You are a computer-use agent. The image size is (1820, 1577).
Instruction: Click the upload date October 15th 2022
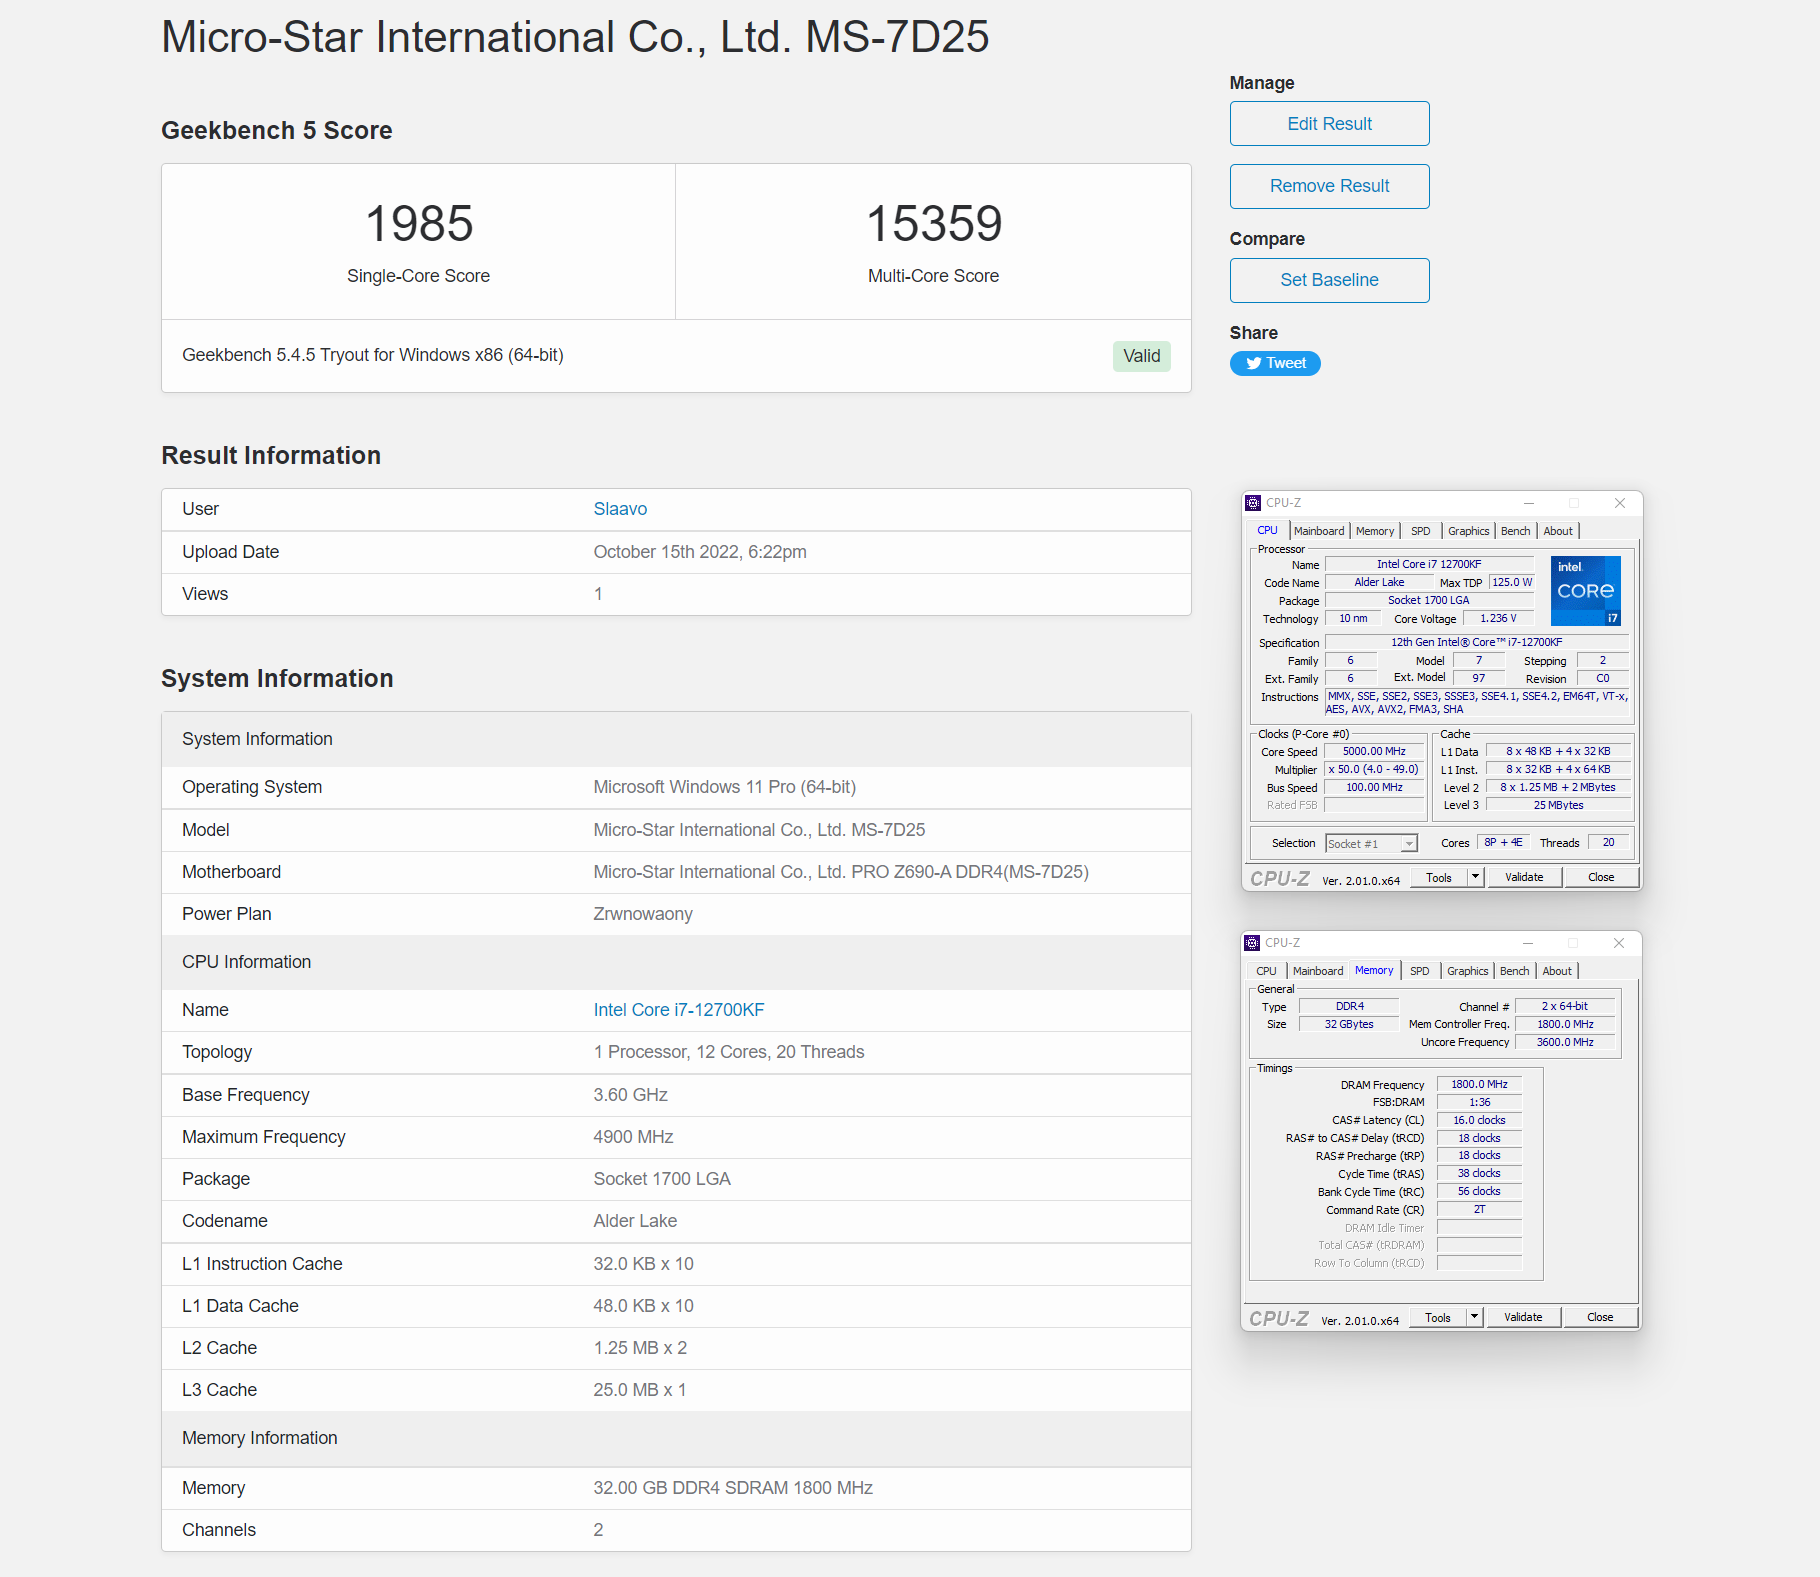(x=700, y=552)
